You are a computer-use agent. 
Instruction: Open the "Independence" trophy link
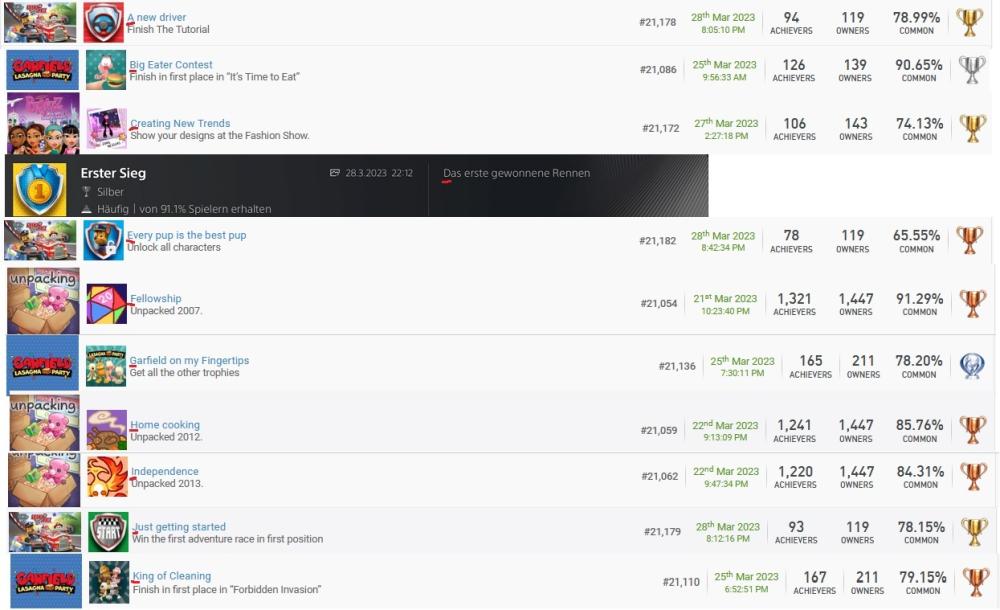pyautogui.click(x=165, y=472)
